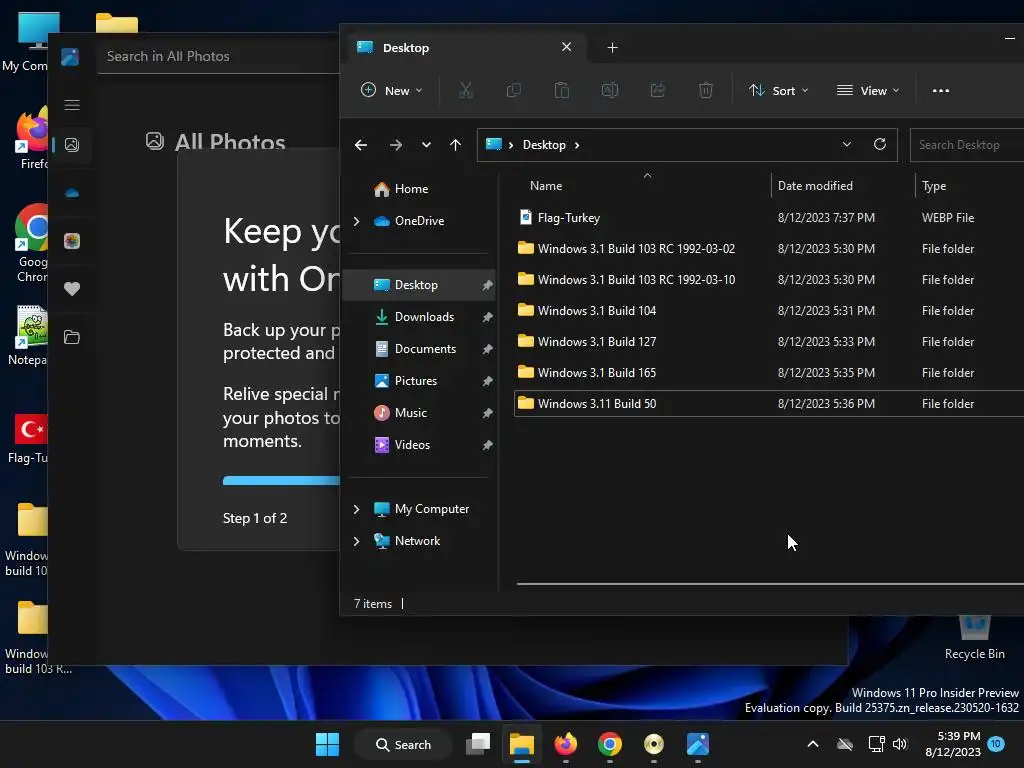Screen dimensions: 1024x768
Task: Open OneDrive cloud icon in Photos sidebar
Action: pyautogui.click(x=72, y=193)
